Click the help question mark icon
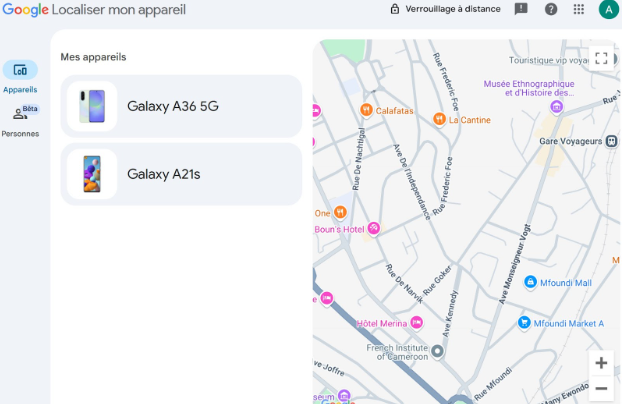The width and height of the screenshot is (626, 416). click(551, 9)
